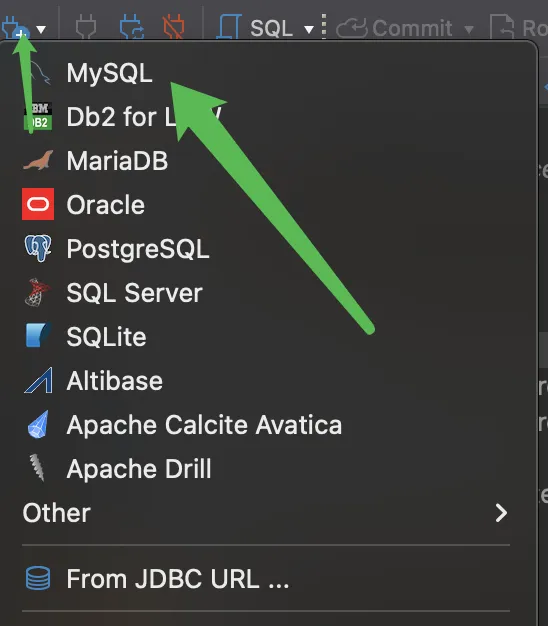Click the Commit button in toolbar
Viewport: 548px width, 626px height.
(394, 28)
